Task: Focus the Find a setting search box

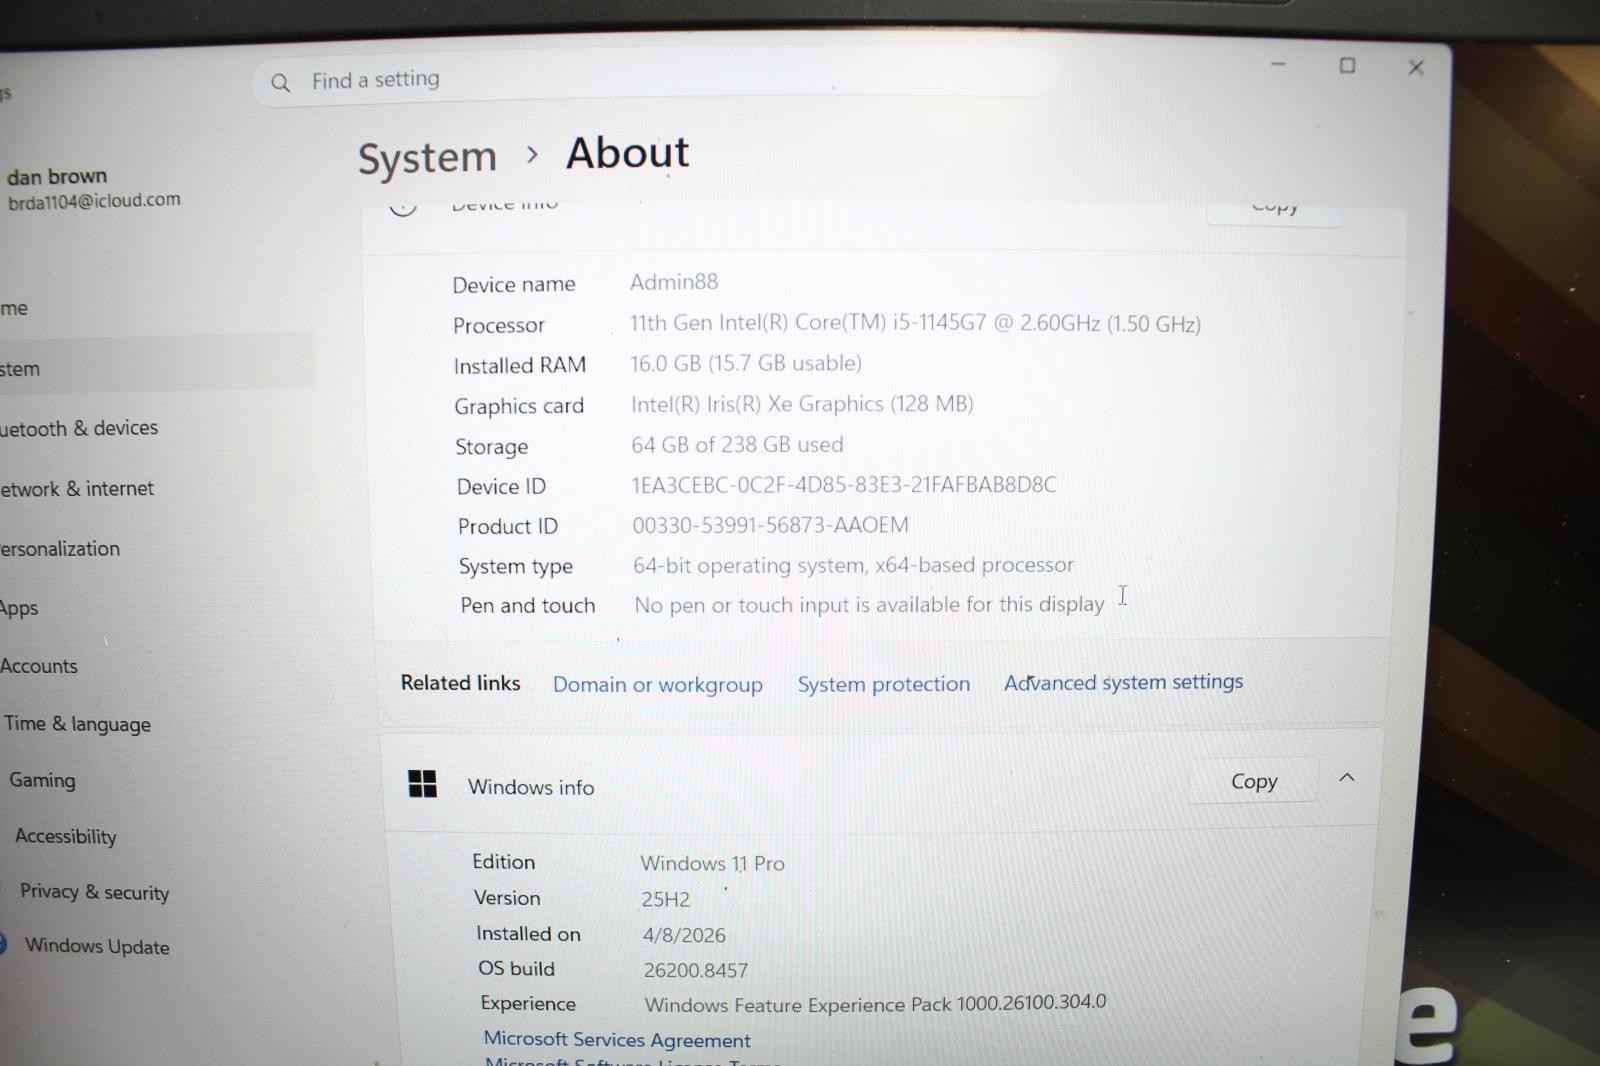Action: pyautogui.click(x=655, y=80)
